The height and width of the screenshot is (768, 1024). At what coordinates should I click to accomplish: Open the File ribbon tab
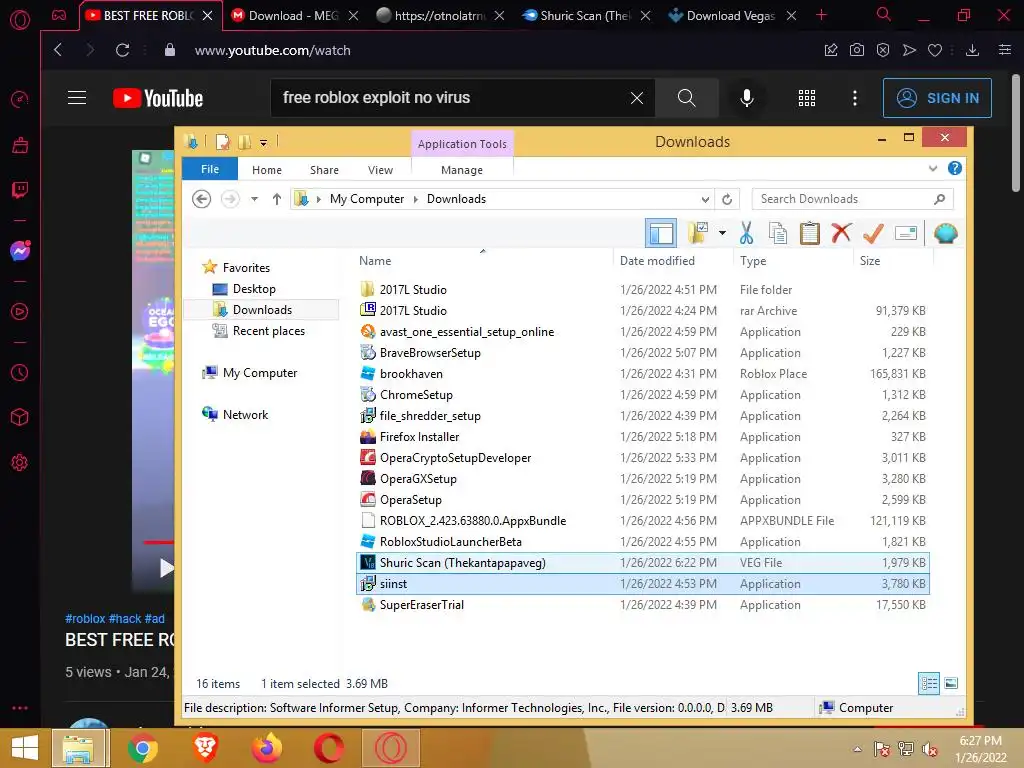pos(210,169)
